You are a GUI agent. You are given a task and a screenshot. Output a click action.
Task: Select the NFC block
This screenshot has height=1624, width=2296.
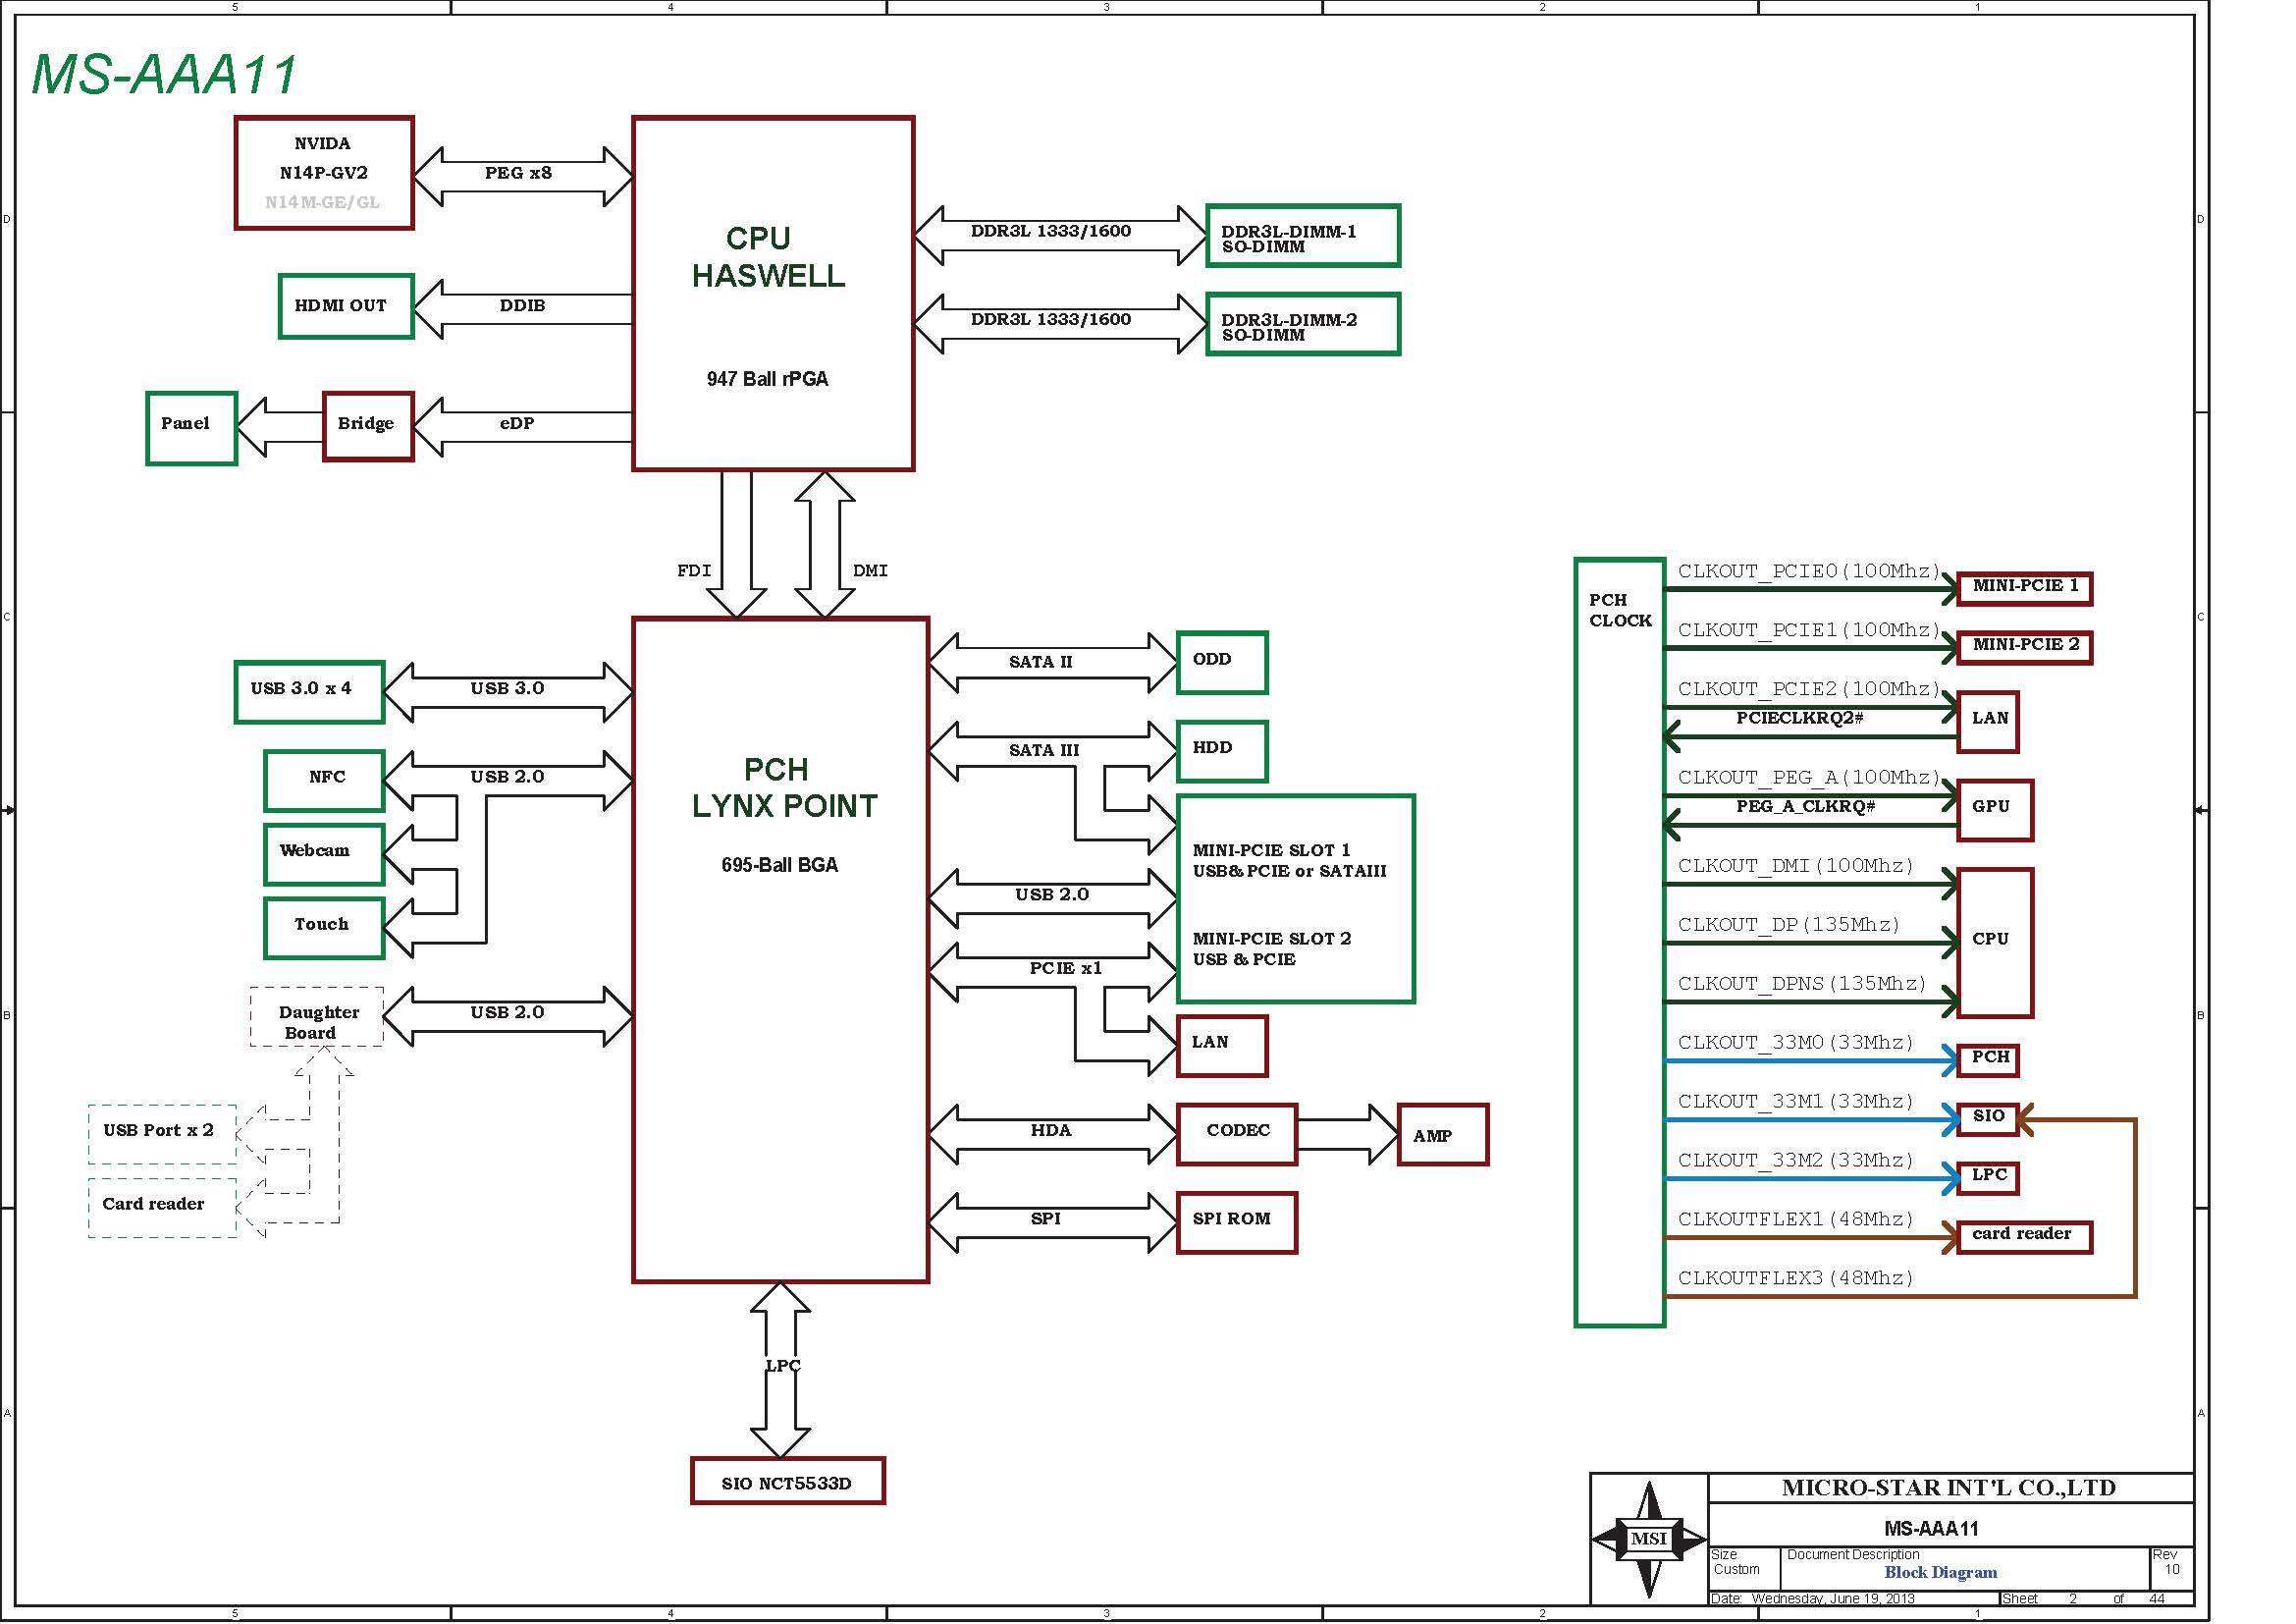[x=324, y=780]
